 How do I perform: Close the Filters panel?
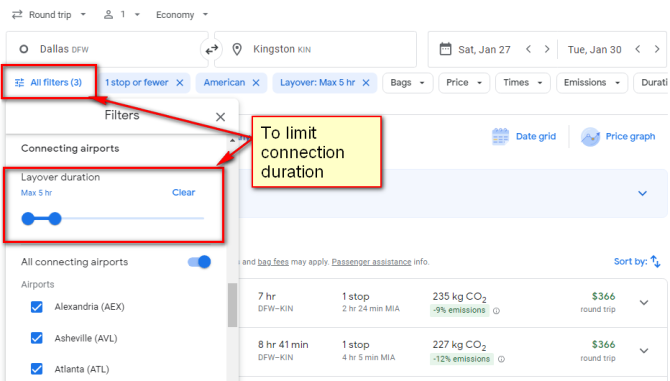220,117
